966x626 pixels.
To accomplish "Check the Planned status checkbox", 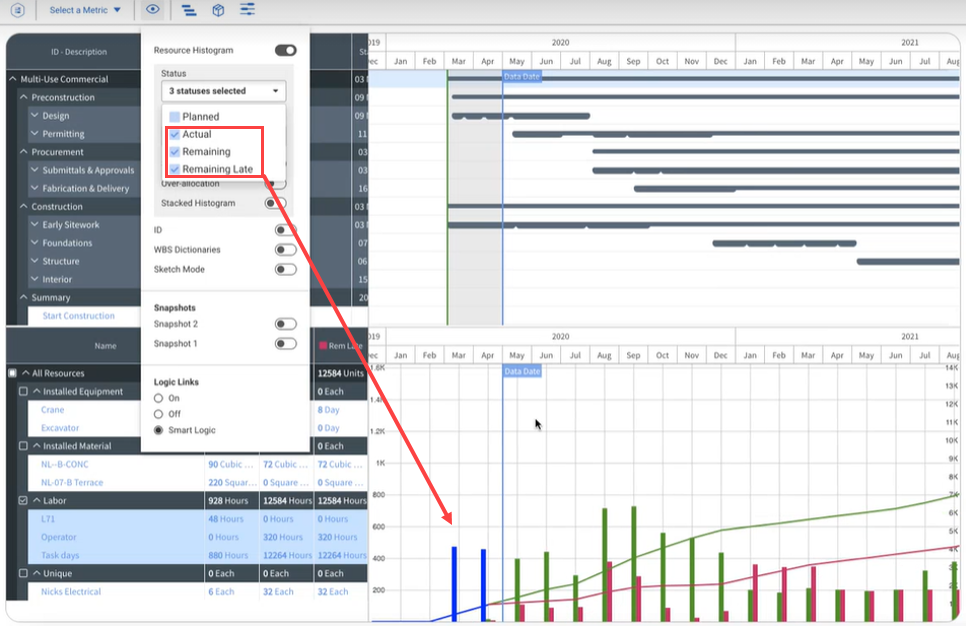I will pyautogui.click(x=175, y=117).
